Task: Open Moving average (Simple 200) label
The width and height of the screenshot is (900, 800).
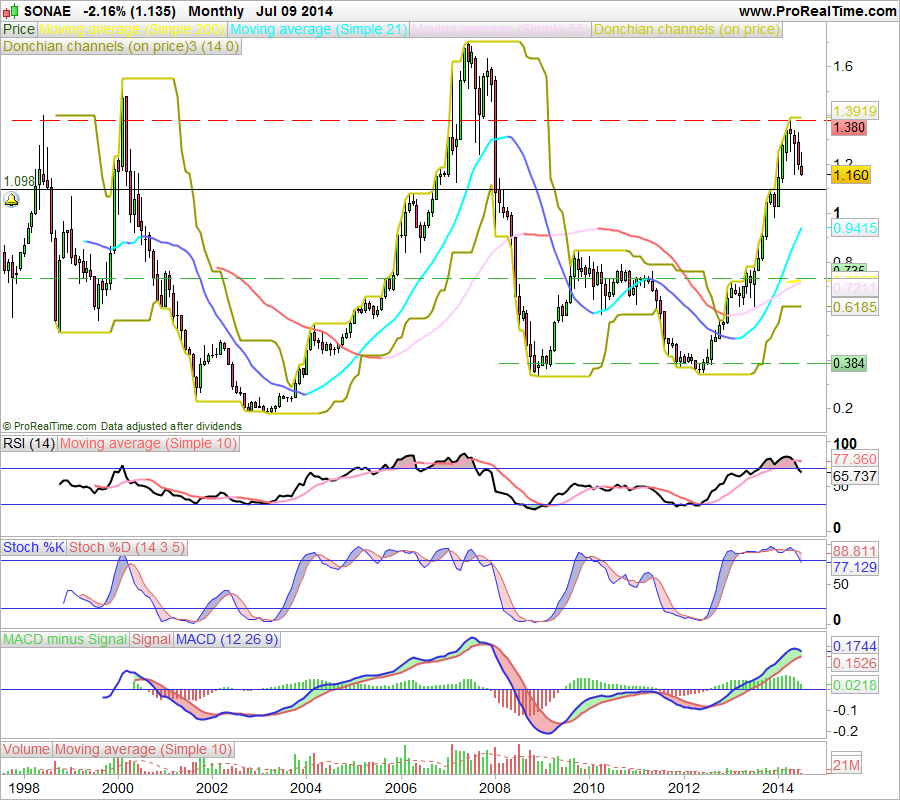Action: click(x=132, y=29)
